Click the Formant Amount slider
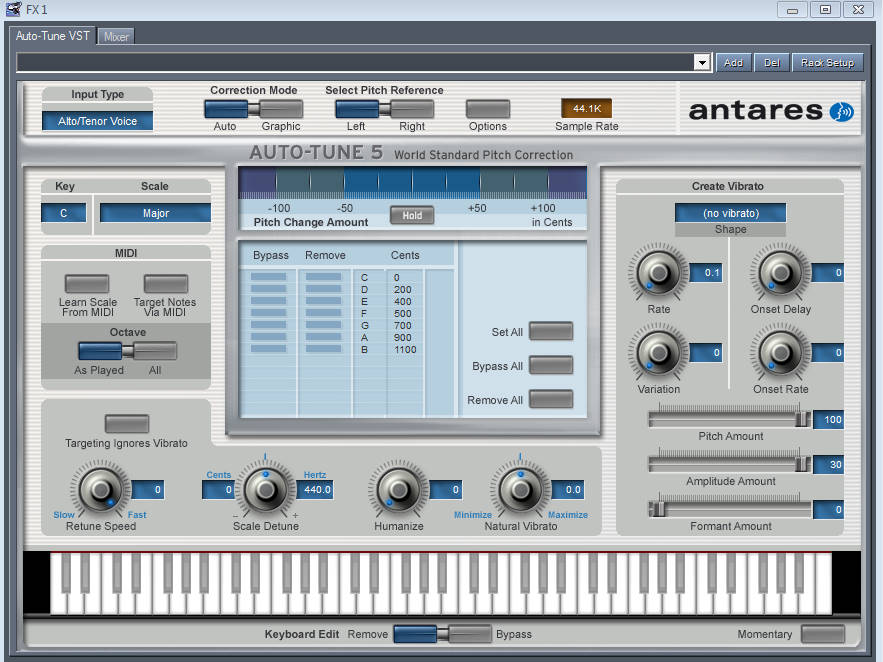This screenshot has height=662, width=883. (730, 509)
